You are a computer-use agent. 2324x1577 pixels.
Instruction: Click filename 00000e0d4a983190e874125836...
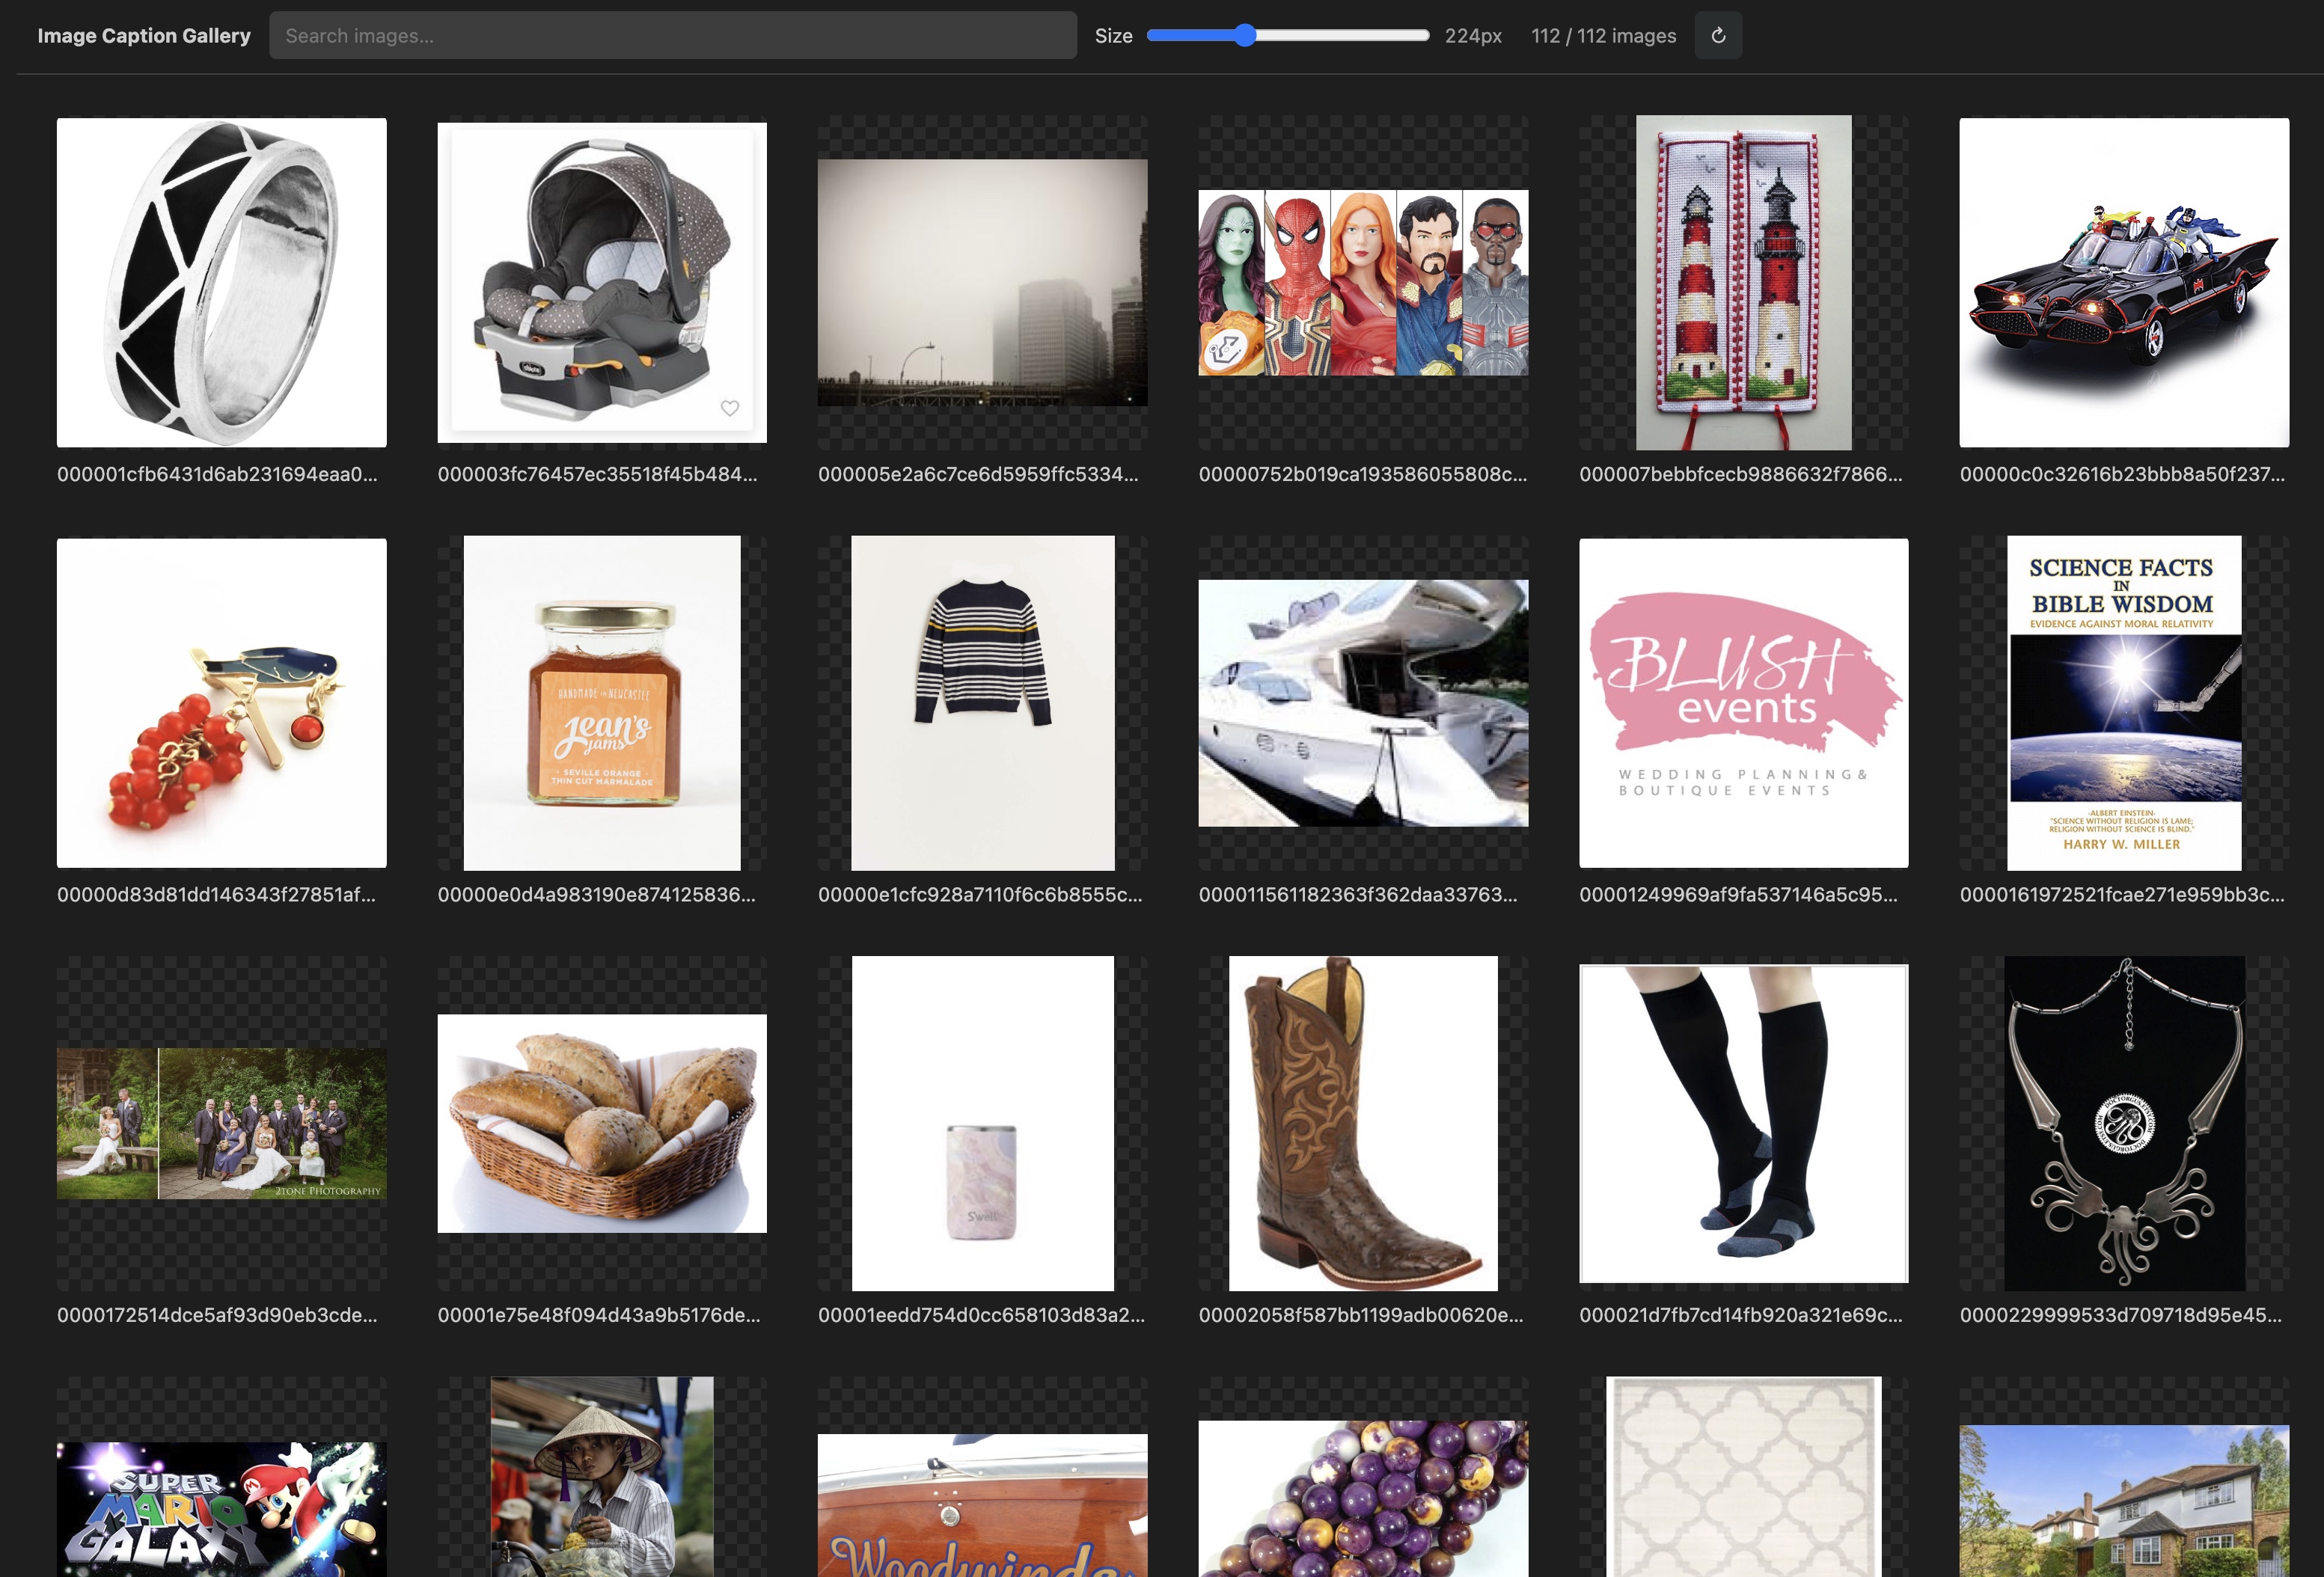point(597,894)
